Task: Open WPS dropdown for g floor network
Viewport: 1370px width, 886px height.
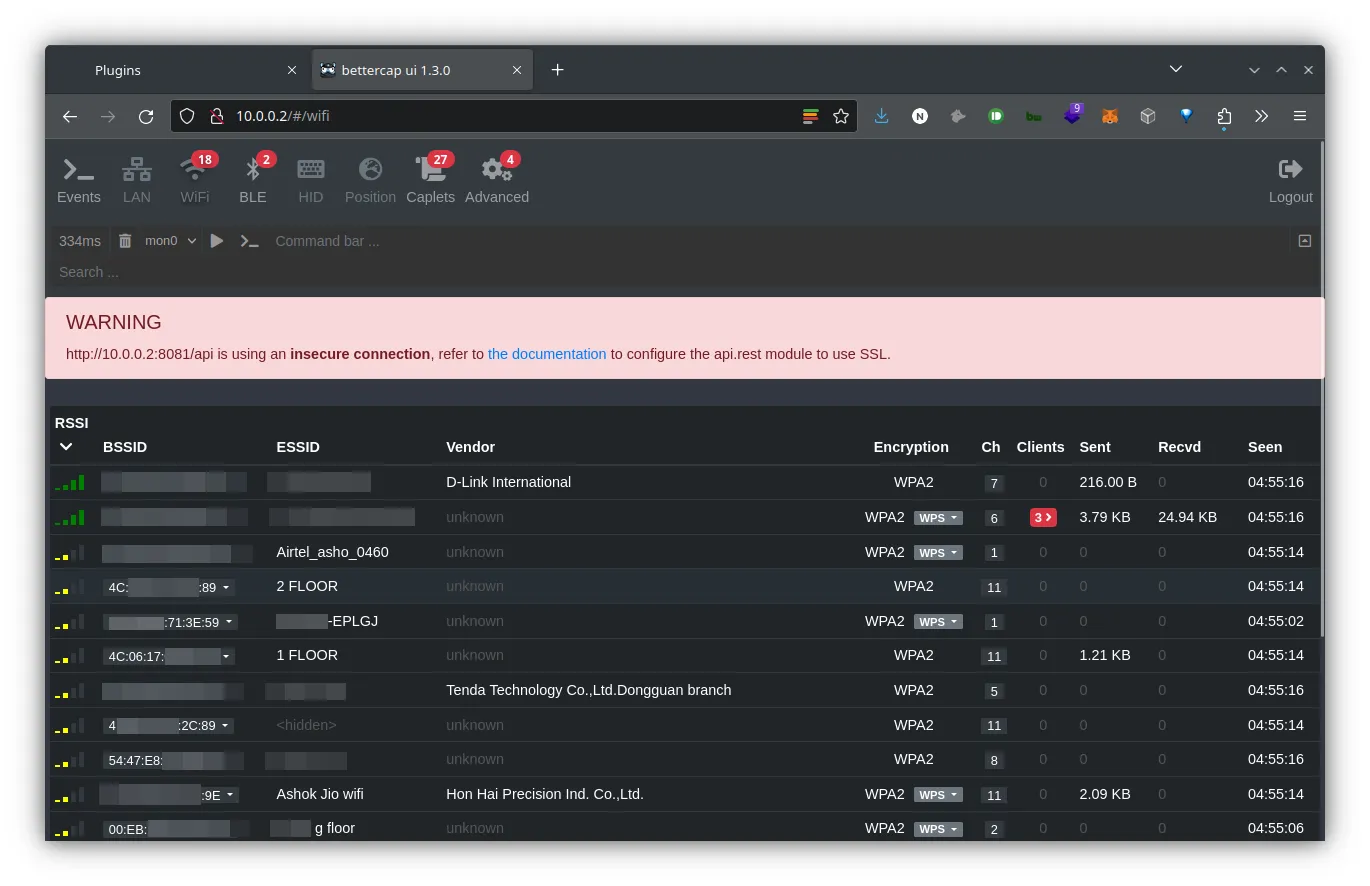Action: [x=938, y=829]
